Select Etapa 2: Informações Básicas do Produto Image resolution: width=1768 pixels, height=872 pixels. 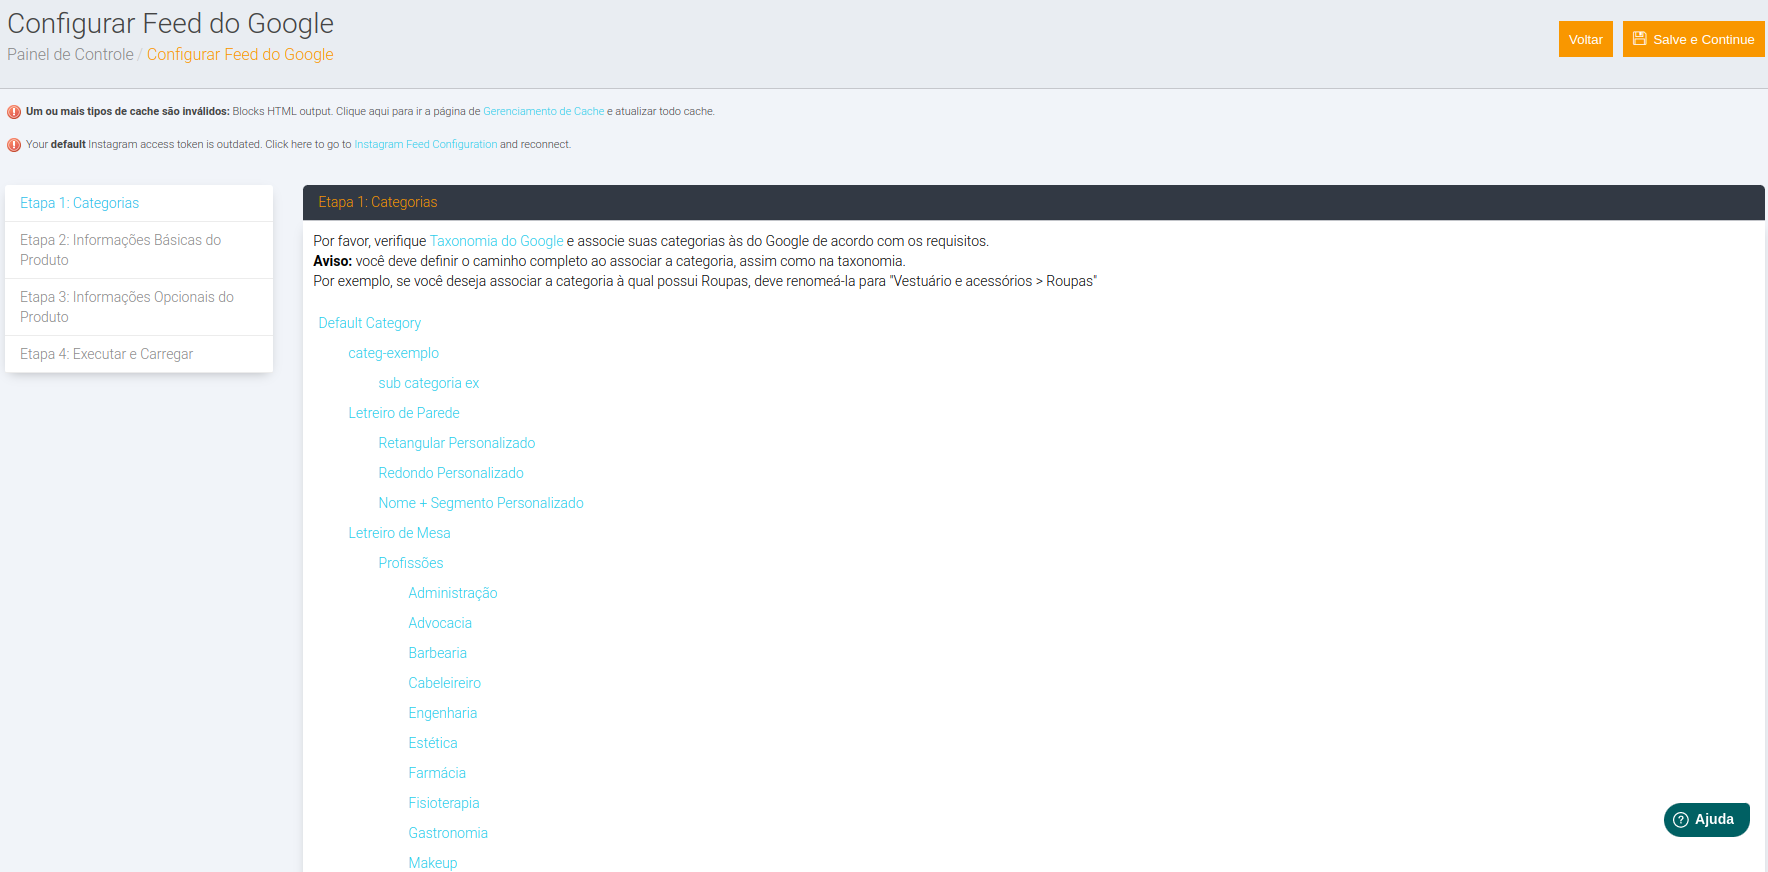139,250
